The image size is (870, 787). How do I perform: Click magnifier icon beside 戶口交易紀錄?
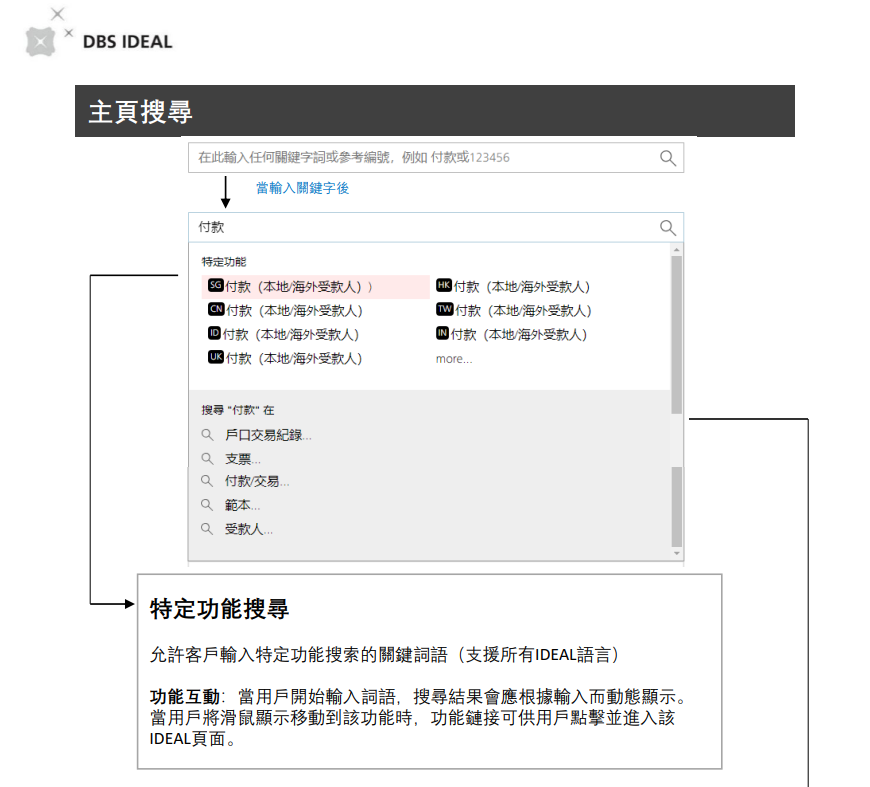207,435
